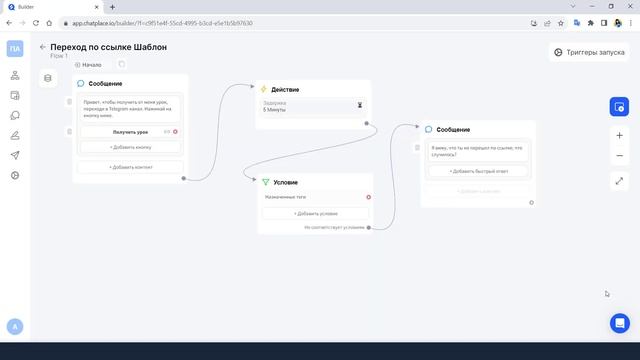Open the Задержка 5 Минуты delay setting

(x=313, y=107)
